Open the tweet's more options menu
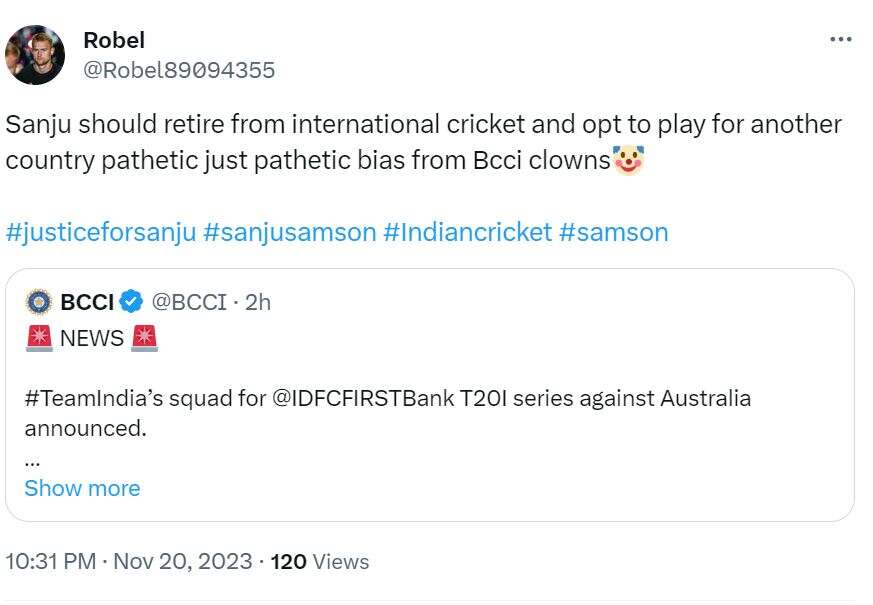 tap(841, 40)
